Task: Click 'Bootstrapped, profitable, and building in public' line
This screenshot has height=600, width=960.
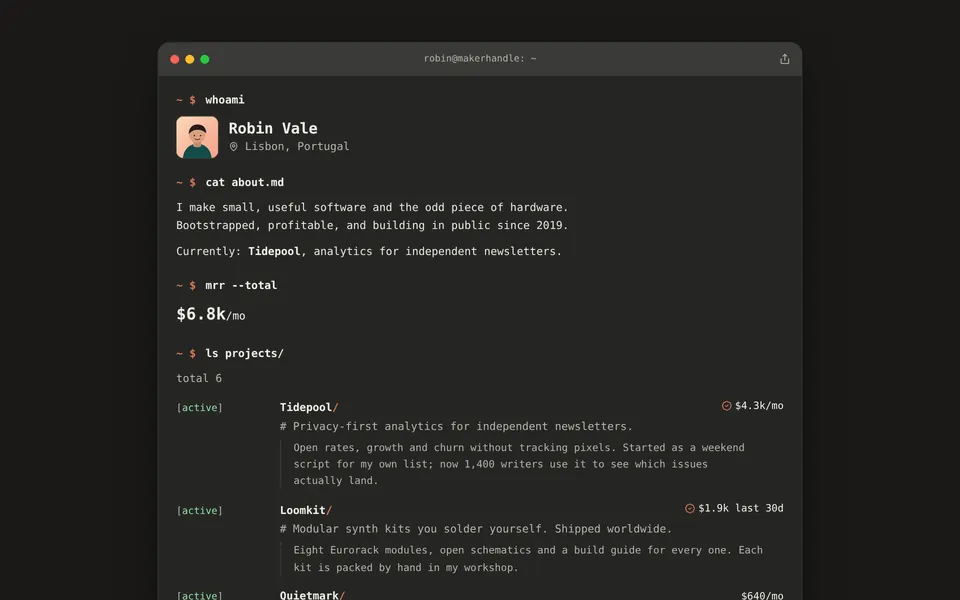Action: pyautogui.click(x=372, y=225)
